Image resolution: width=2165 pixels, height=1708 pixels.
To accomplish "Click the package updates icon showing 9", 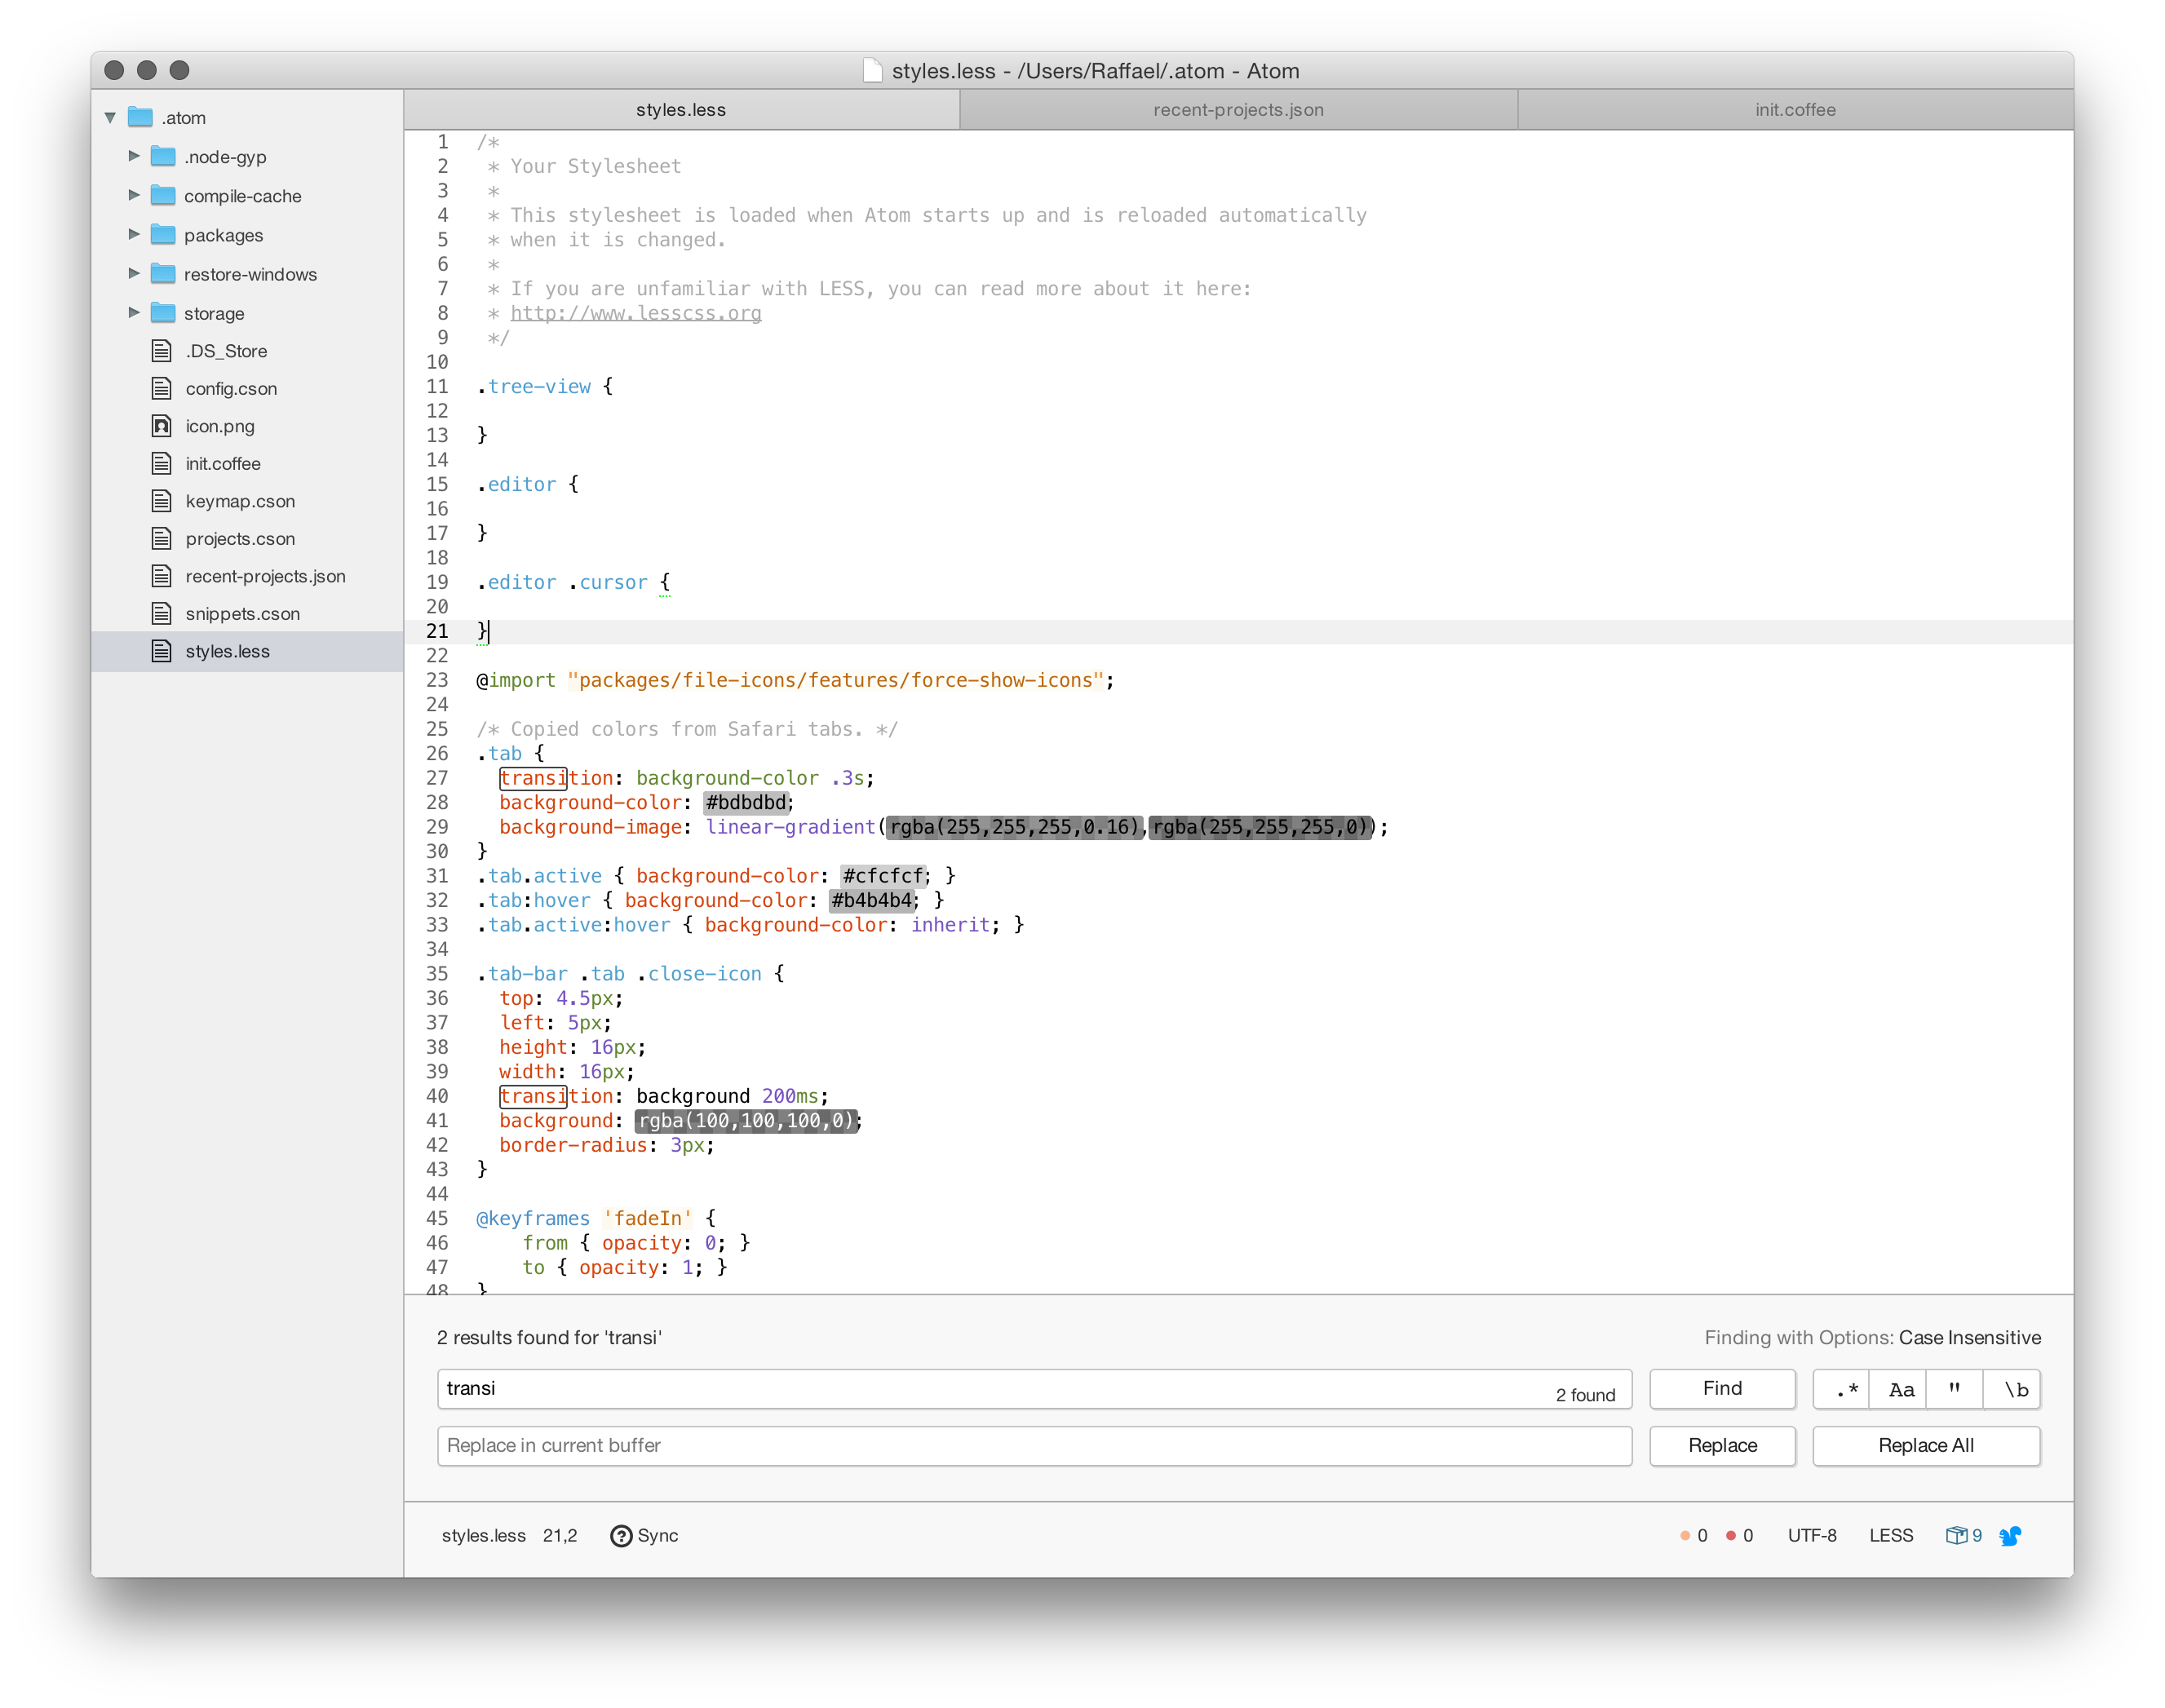I will click(1963, 1536).
